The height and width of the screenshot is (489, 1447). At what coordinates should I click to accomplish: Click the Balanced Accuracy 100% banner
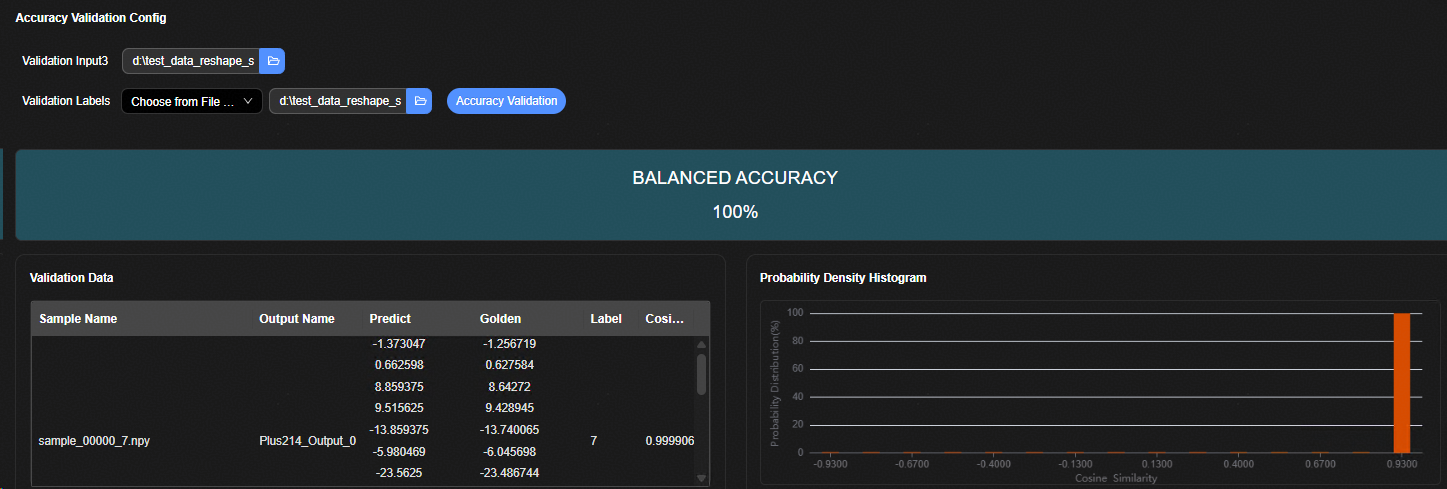[734, 195]
